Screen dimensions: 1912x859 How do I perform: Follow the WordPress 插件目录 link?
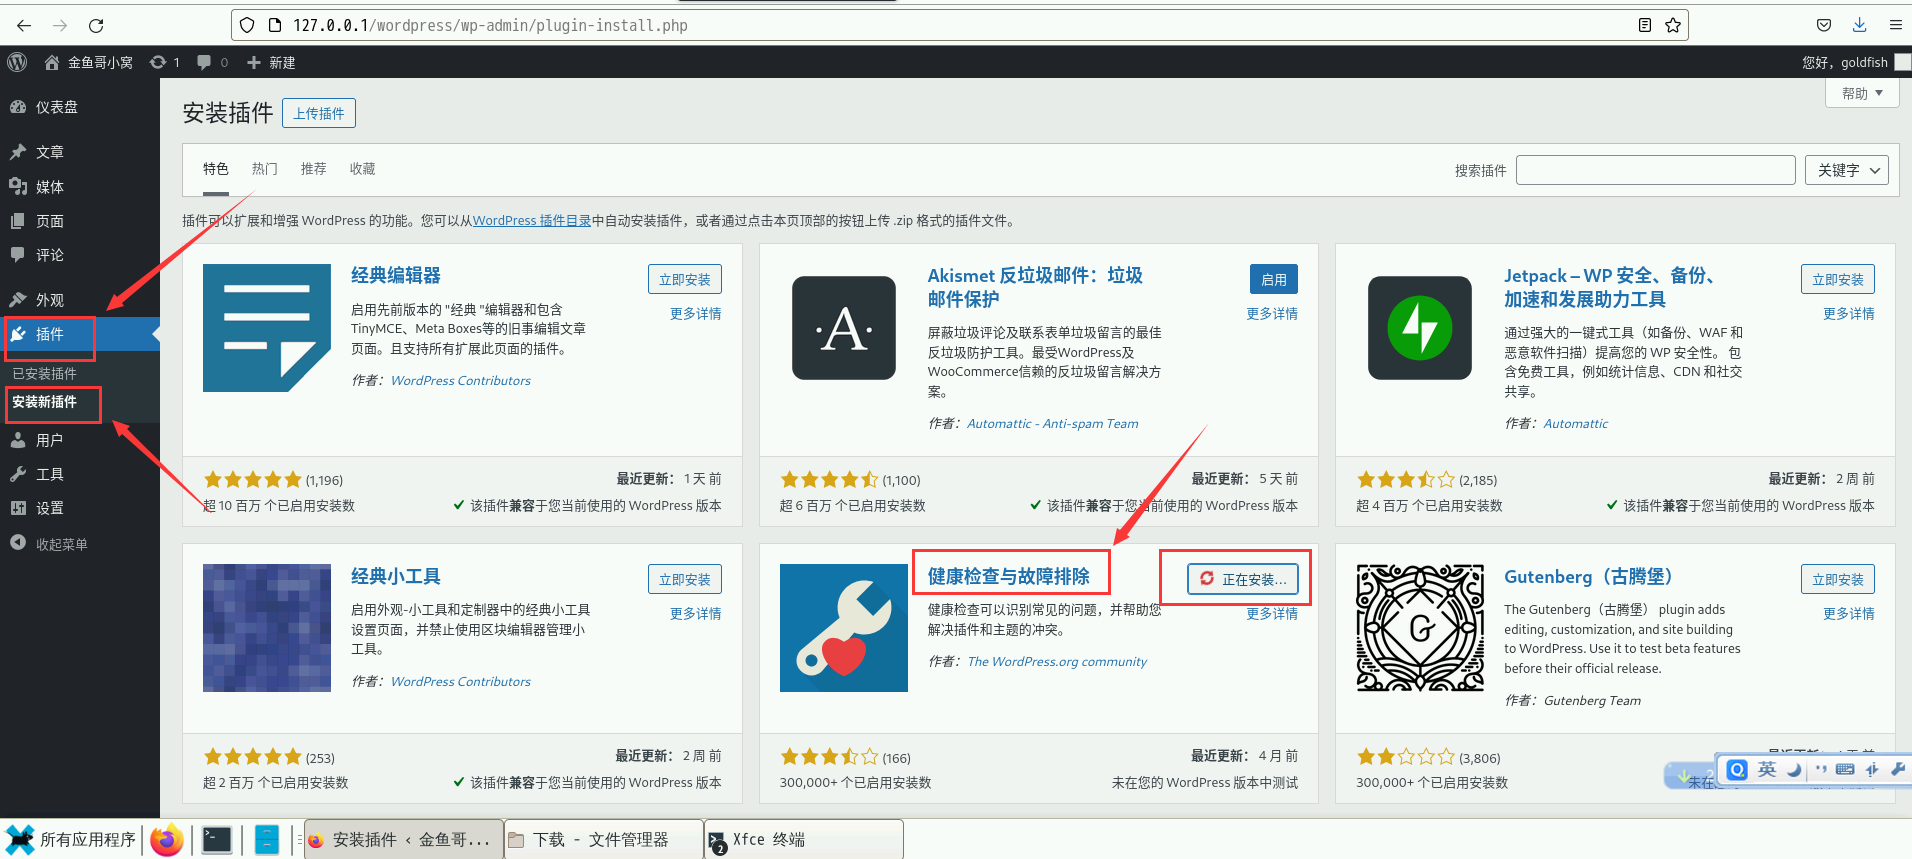tap(532, 221)
